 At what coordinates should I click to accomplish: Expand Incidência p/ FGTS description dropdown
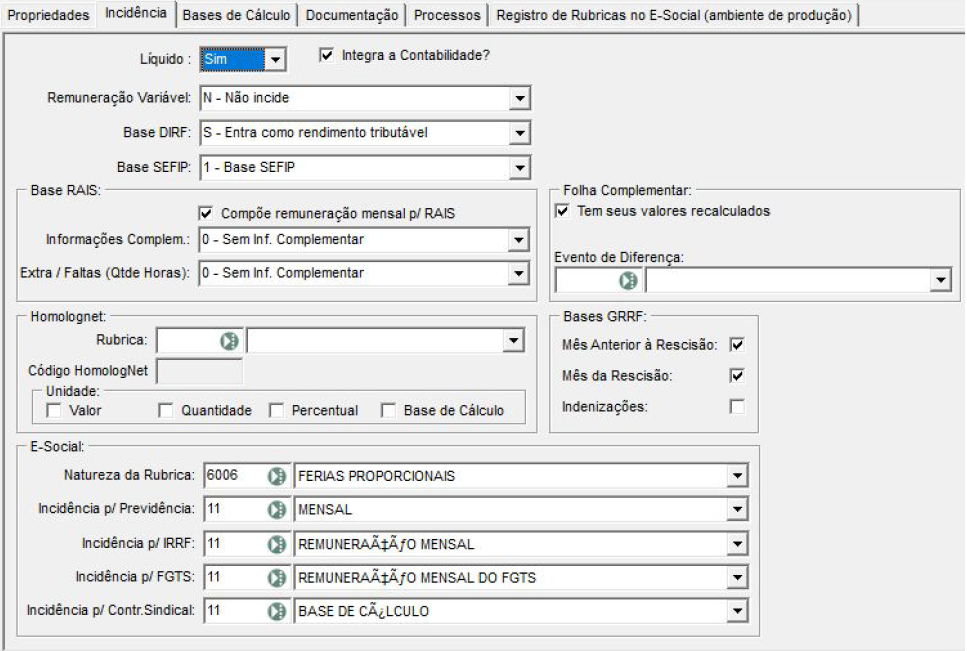tap(737, 578)
